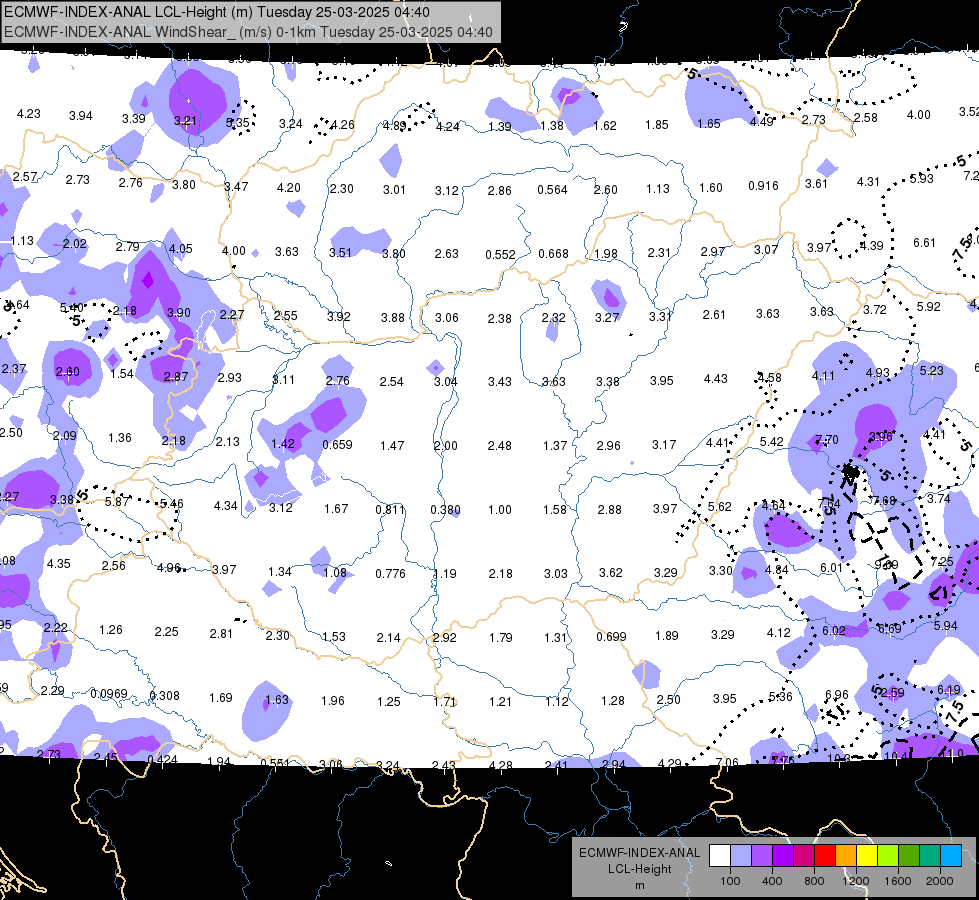Screen dimensions: 979x900
Task: Click the wind shear value 5.36
Action: pos(780,696)
